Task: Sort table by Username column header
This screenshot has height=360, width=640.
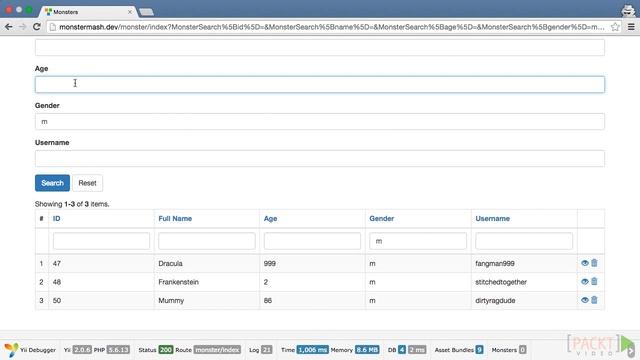Action: [492, 218]
